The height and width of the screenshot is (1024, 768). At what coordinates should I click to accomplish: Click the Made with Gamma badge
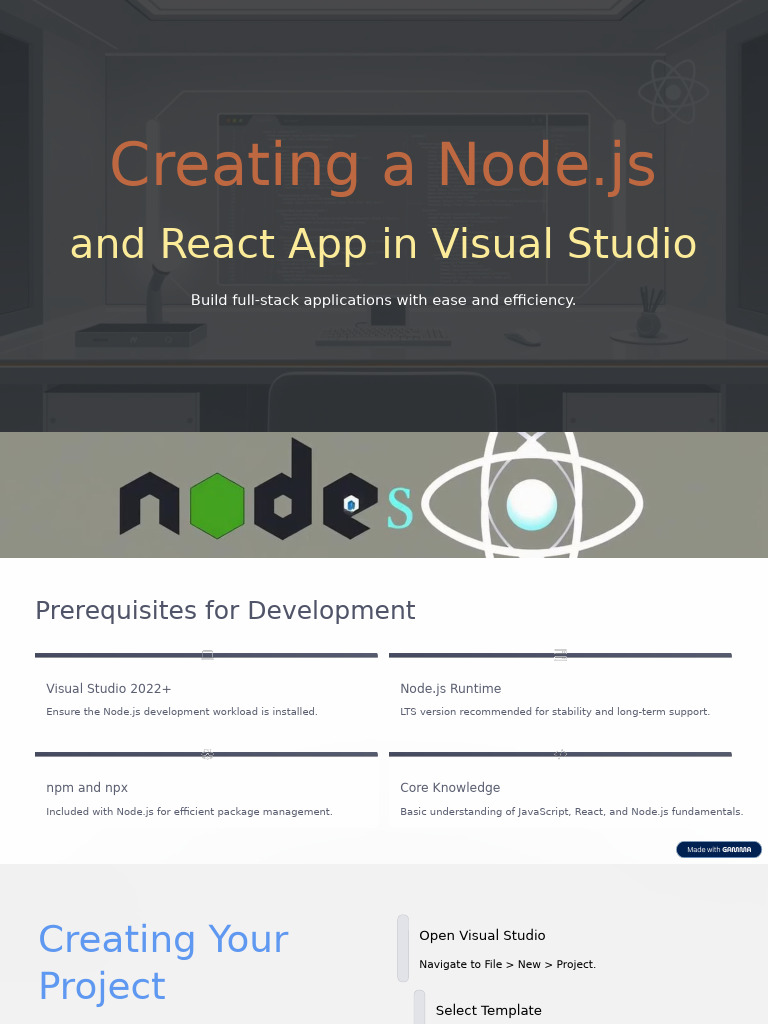pos(718,849)
